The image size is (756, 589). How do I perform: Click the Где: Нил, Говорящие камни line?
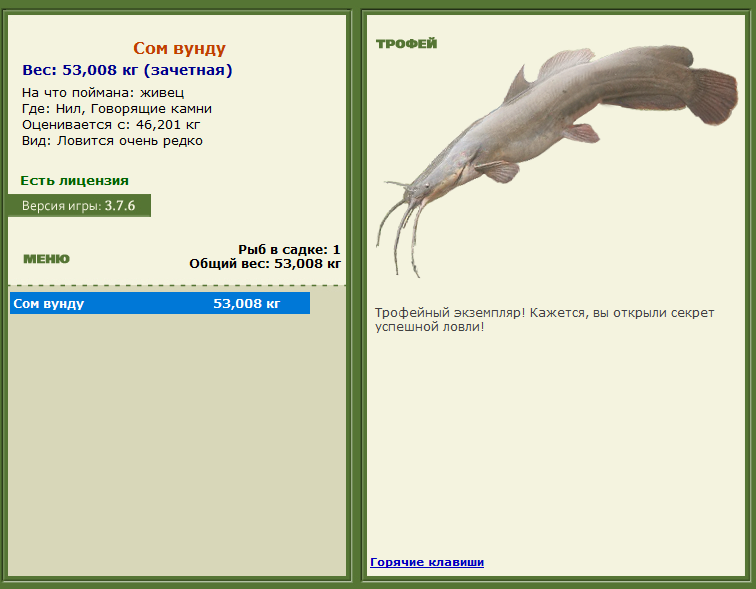pos(117,108)
